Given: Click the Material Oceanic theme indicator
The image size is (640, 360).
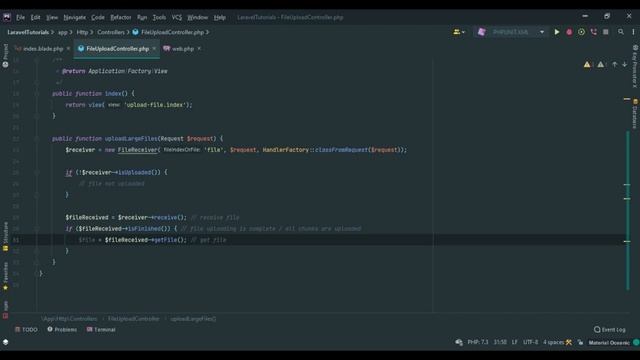Looking at the screenshot, I should 609,342.
